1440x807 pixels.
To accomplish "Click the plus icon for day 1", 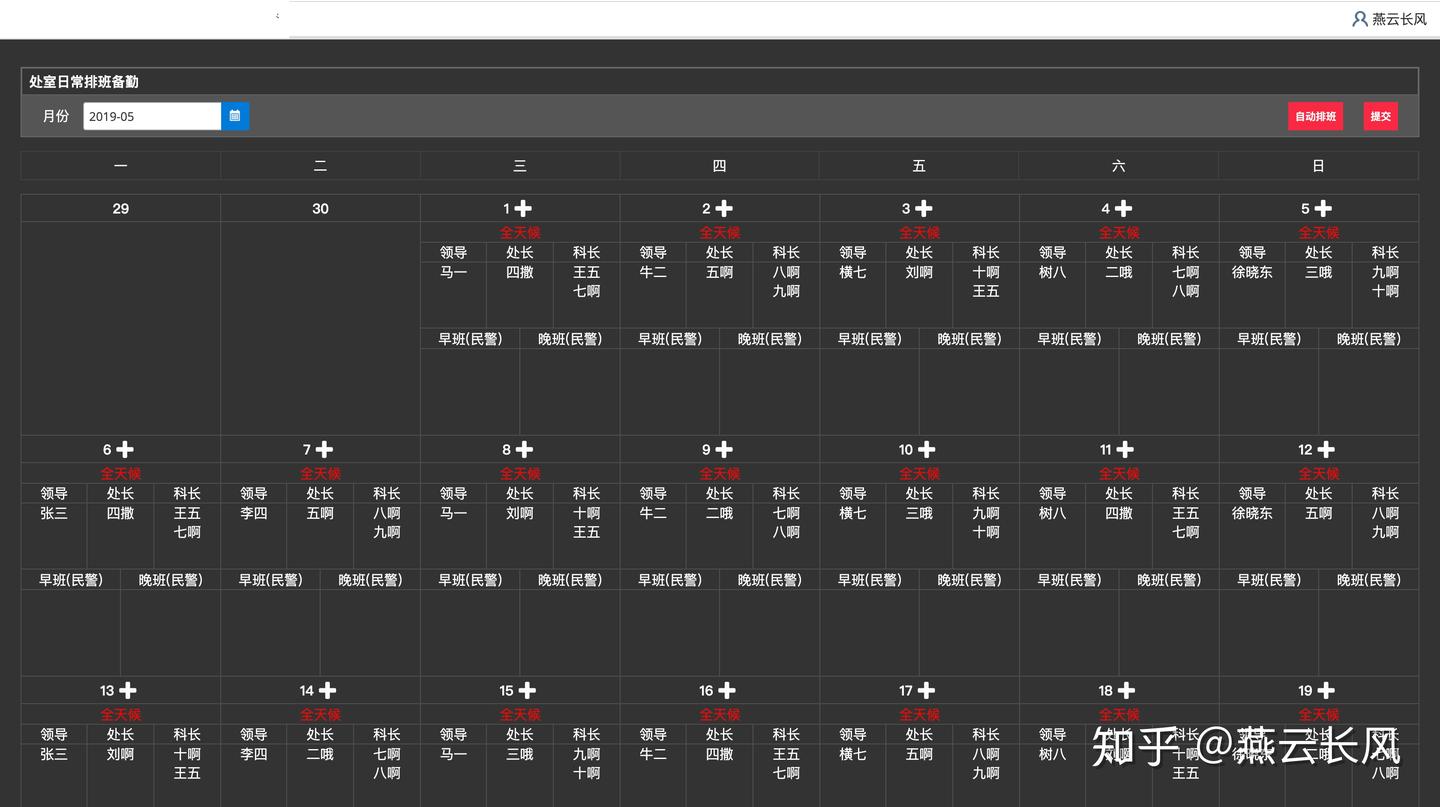I will (523, 209).
